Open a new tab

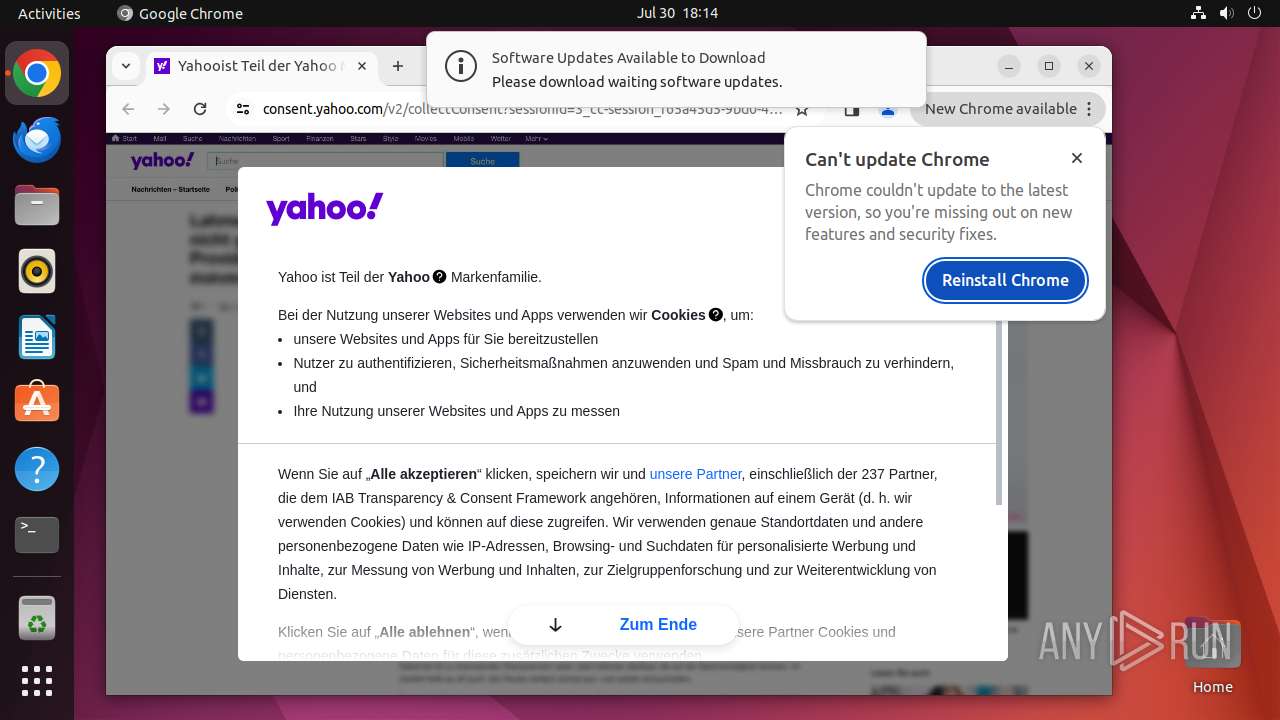tap(398, 66)
